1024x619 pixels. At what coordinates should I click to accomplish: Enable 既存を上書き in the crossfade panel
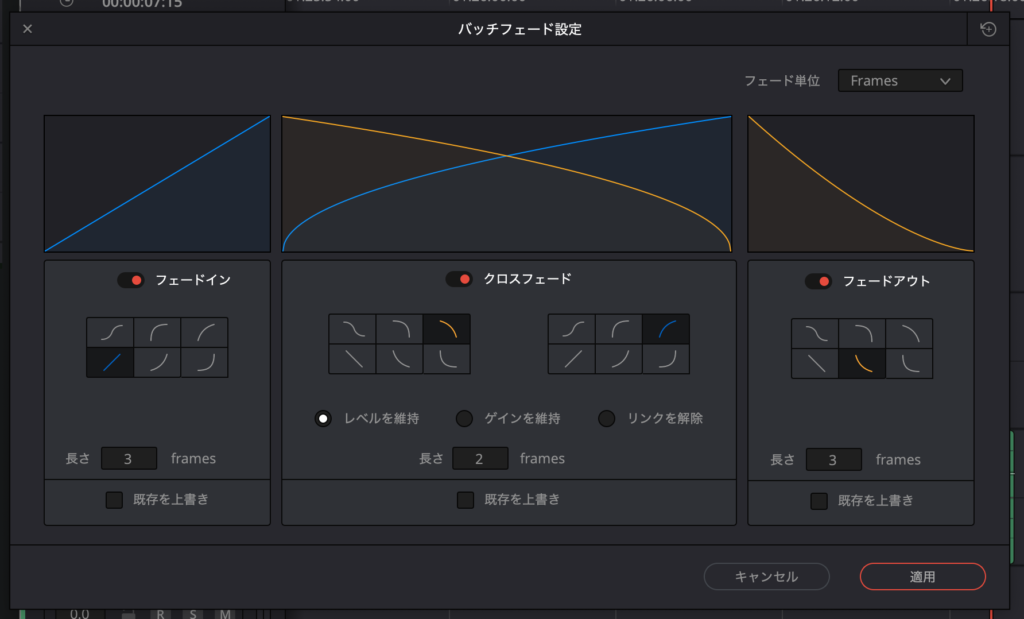coord(465,499)
